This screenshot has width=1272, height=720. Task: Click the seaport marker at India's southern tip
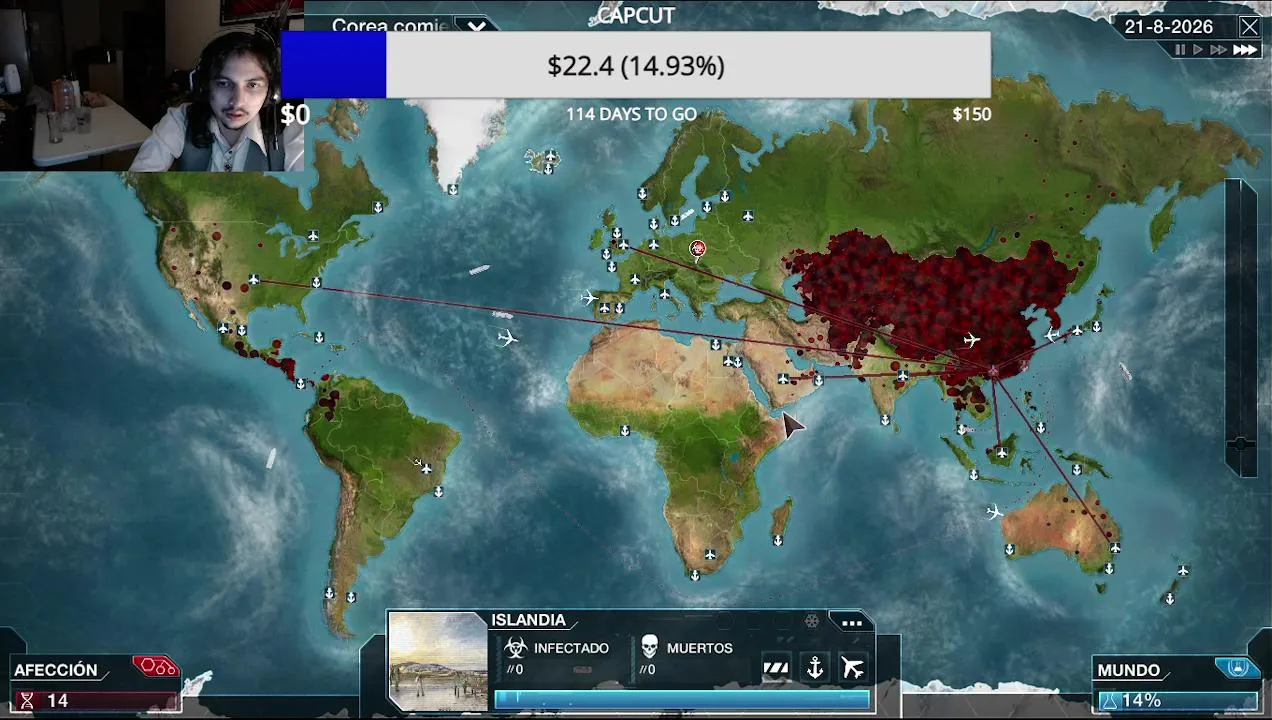tap(886, 420)
